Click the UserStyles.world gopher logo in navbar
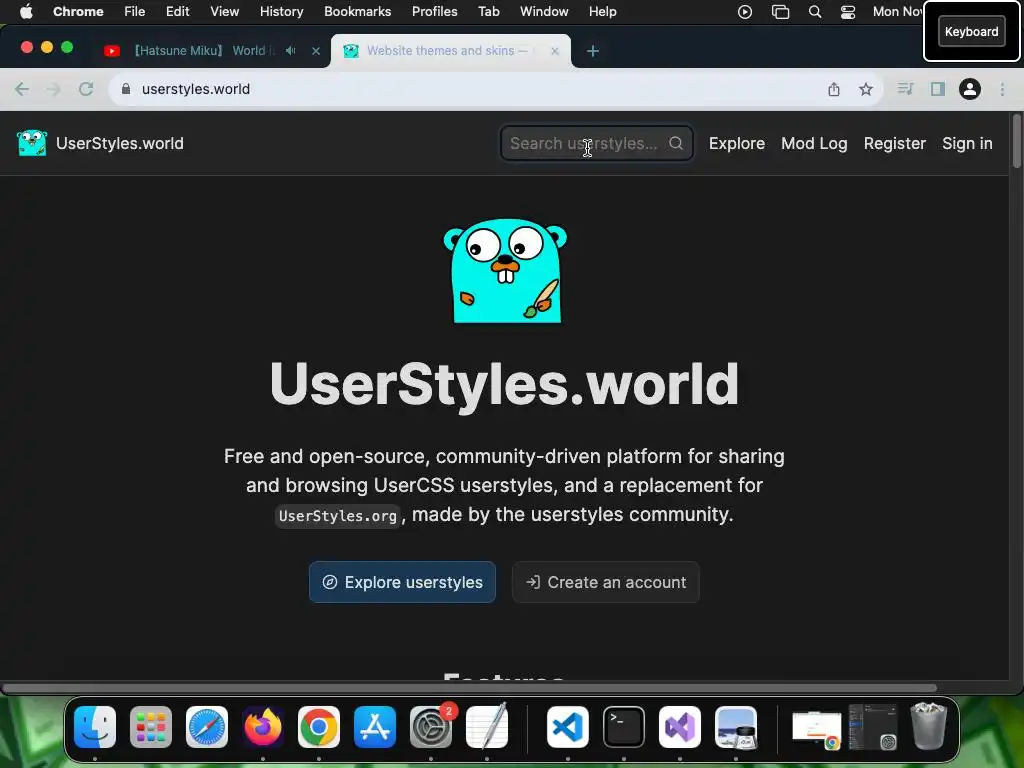The height and width of the screenshot is (768, 1024). tap(32, 143)
